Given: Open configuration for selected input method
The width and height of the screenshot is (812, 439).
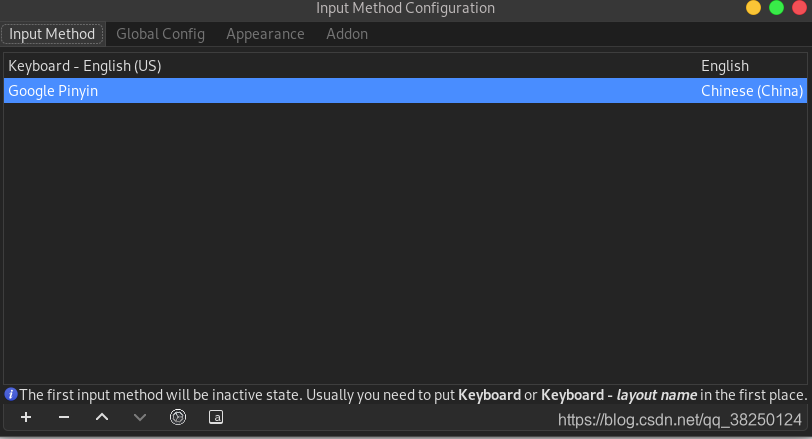Looking at the screenshot, I should 178,417.
